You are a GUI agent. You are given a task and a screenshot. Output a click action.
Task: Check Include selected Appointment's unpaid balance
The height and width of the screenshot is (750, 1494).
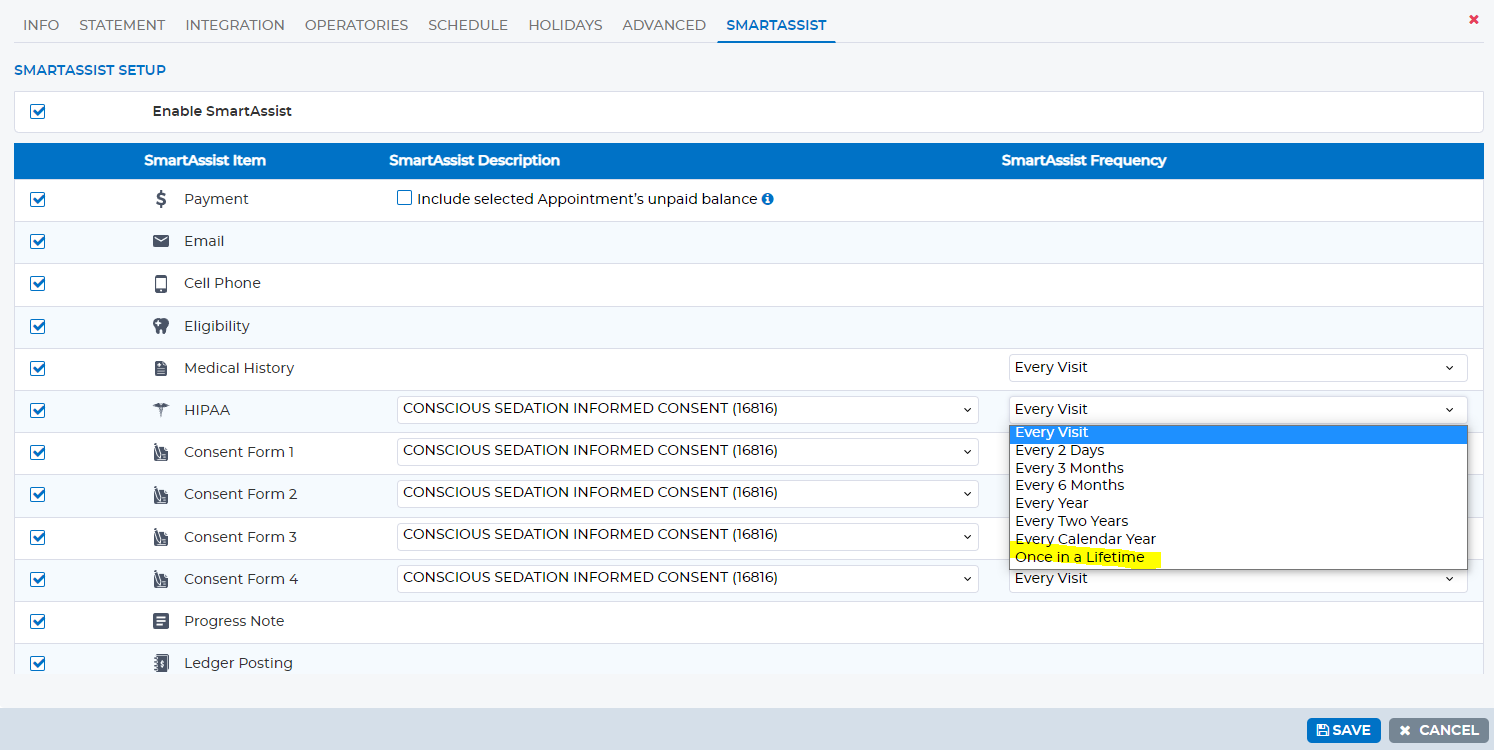coord(404,198)
